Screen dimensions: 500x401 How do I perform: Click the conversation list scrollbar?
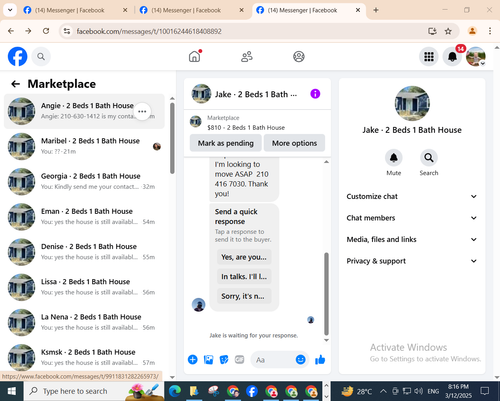172,138
